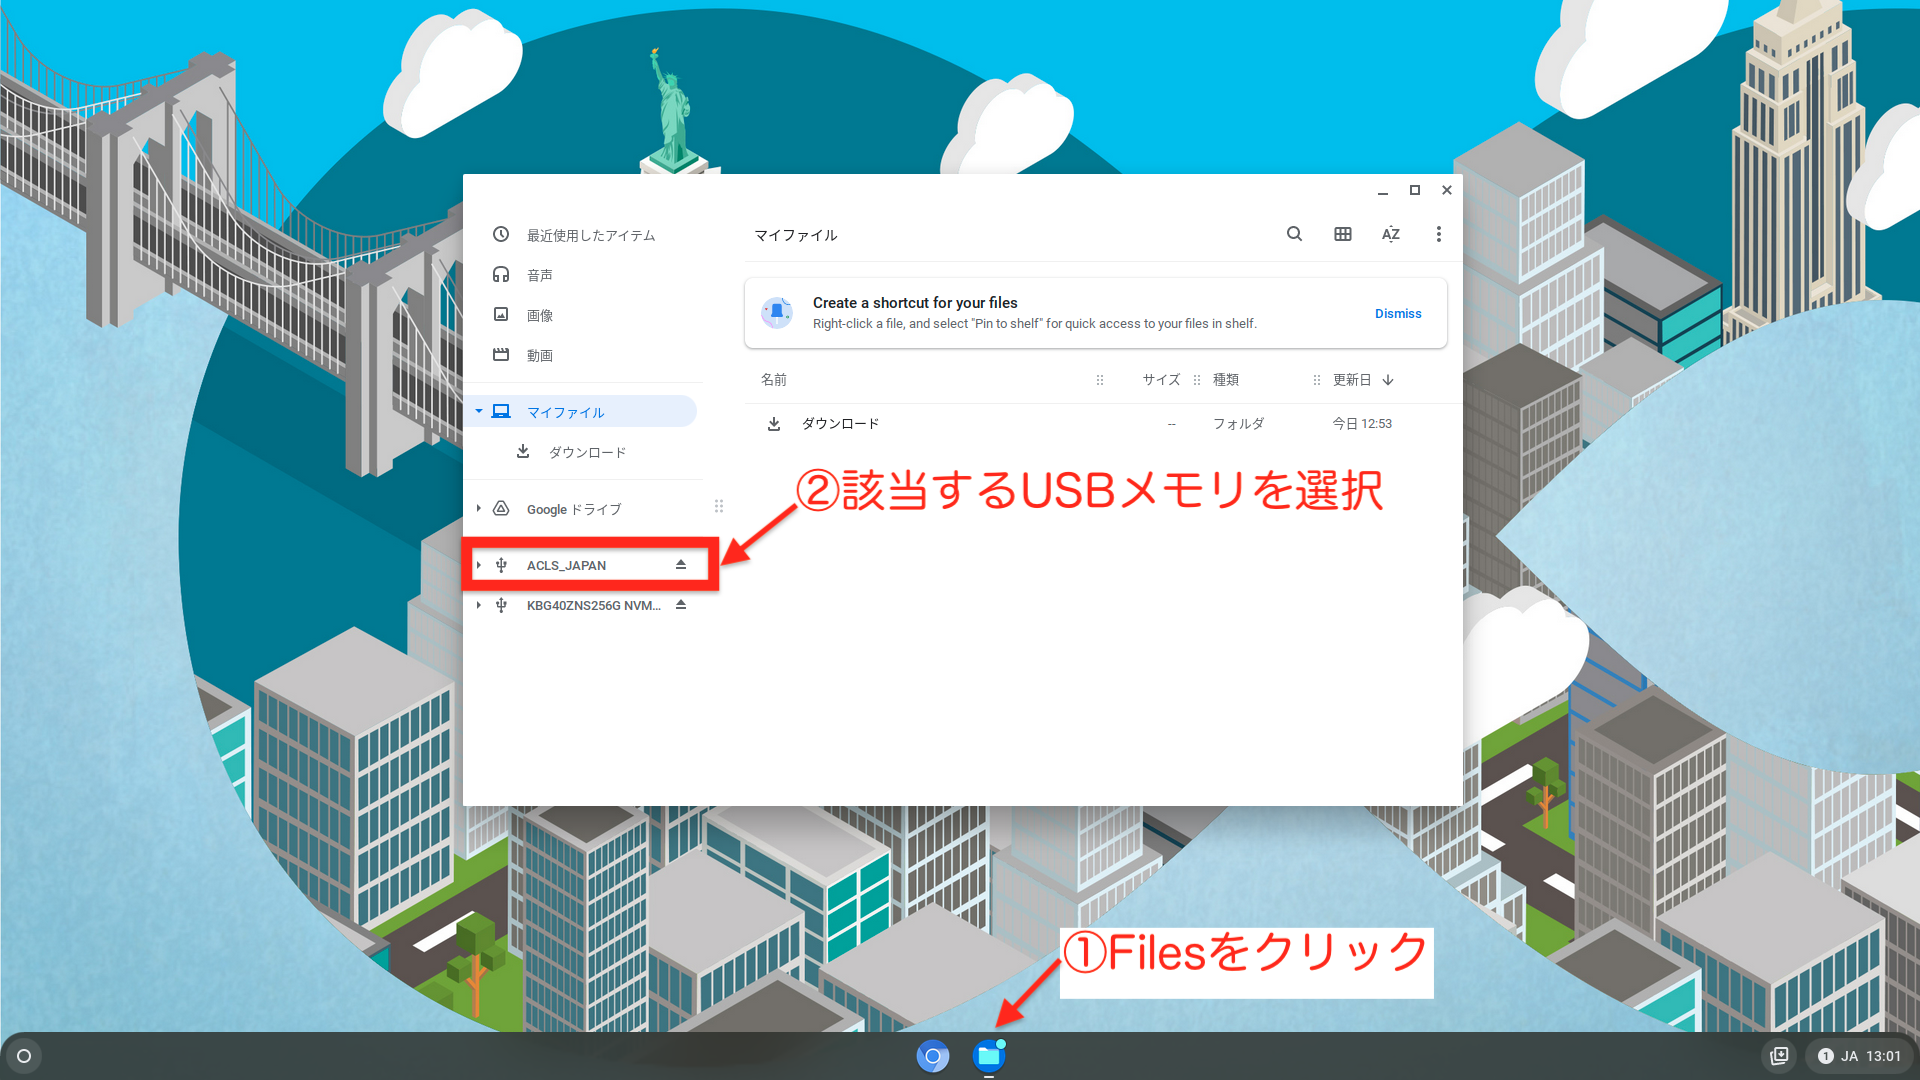Click the My Files laptop icon
Viewport: 1920px width, 1080px height.
click(x=501, y=411)
